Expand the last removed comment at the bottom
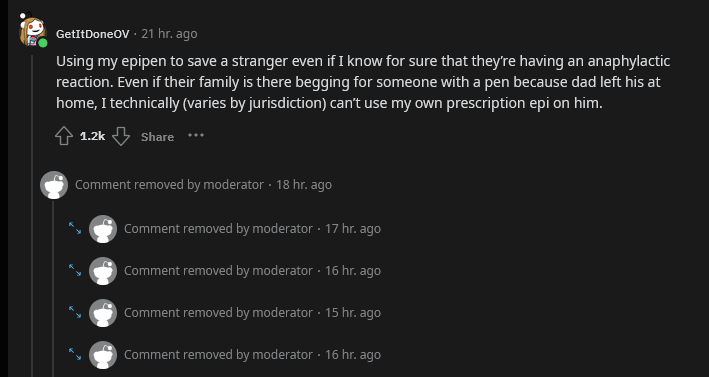The width and height of the screenshot is (709, 377). point(75,354)
